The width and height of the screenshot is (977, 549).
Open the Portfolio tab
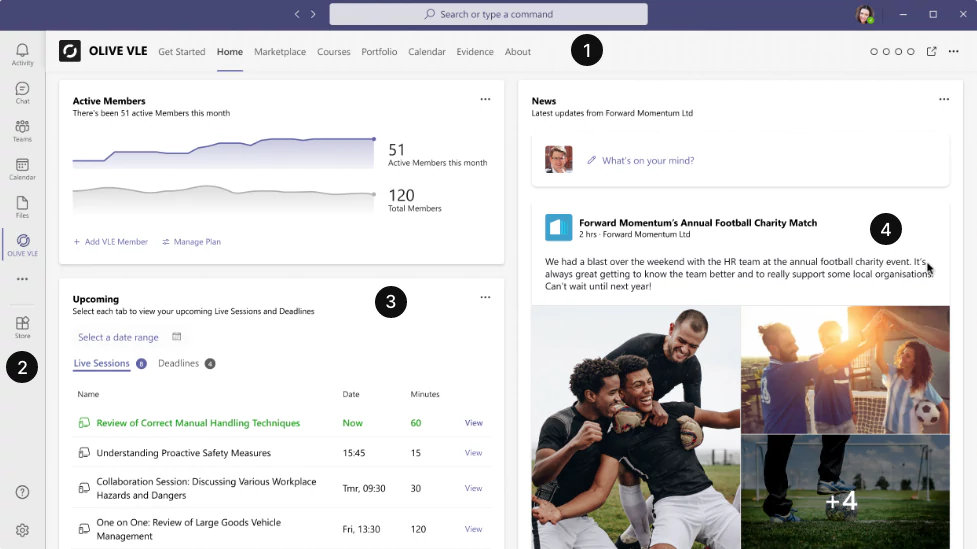click(x=379, y=52)
